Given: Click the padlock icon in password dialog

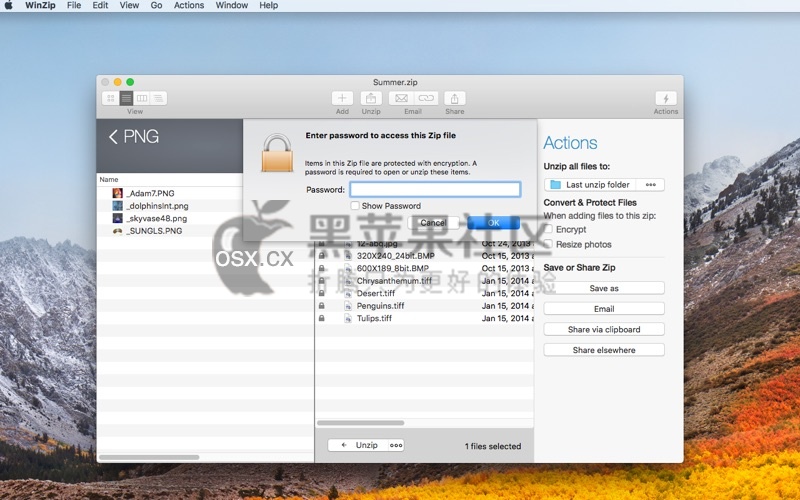Looking at the screenshot, I should (x=278, y=153).
